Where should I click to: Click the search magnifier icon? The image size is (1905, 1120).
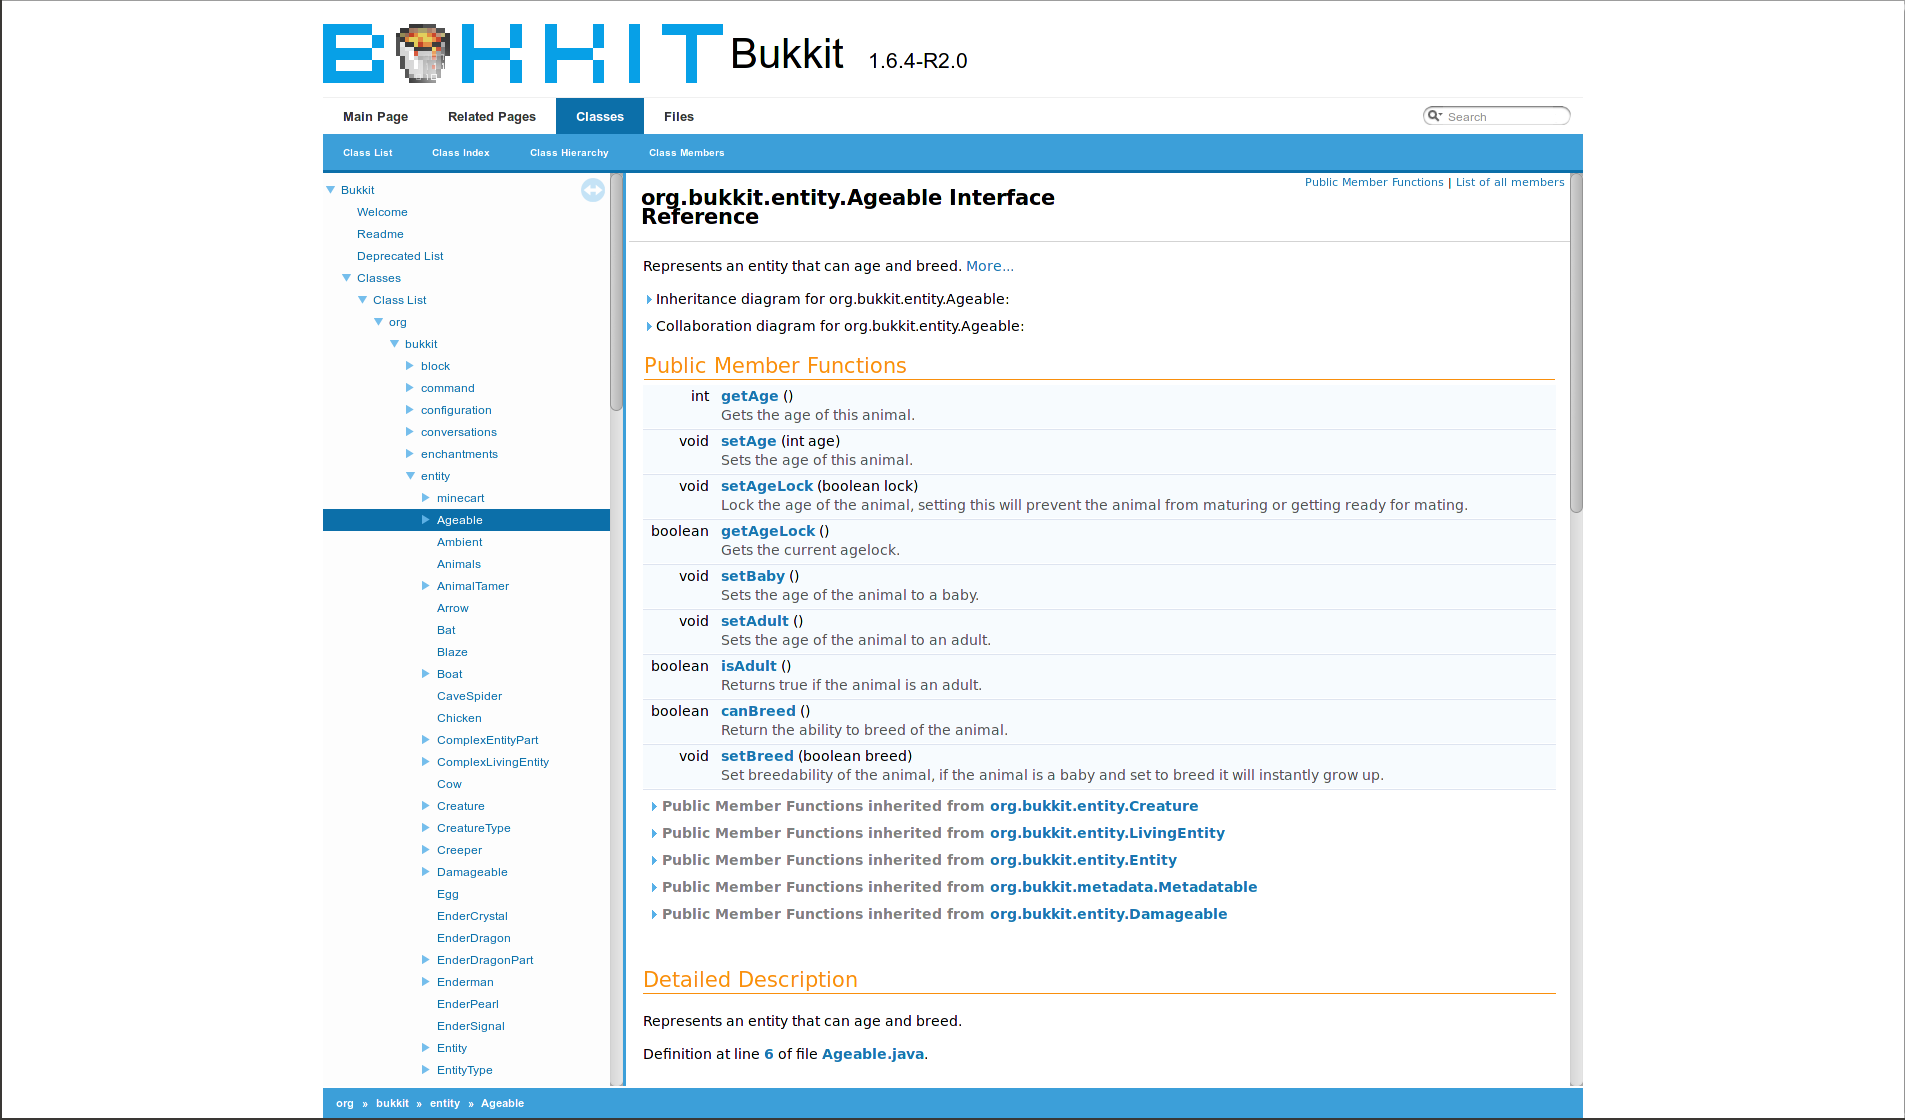1434,116
